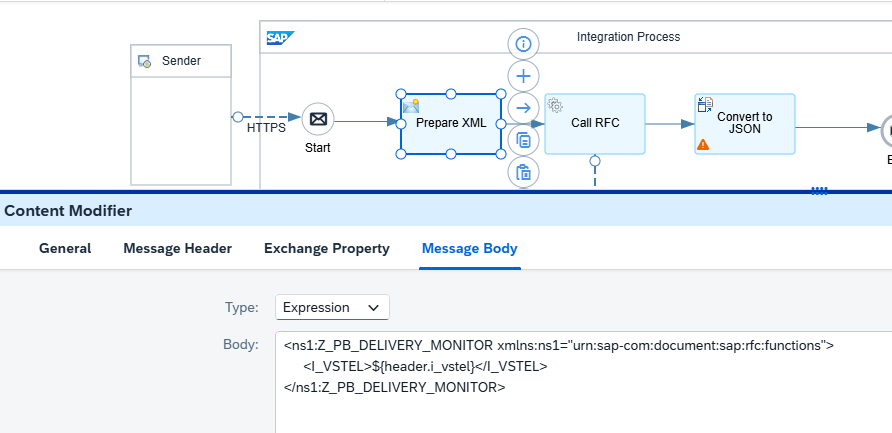Open the Message Header tab
The height and width of the screenshot is (433, 892).
click(x=177, y=249)
